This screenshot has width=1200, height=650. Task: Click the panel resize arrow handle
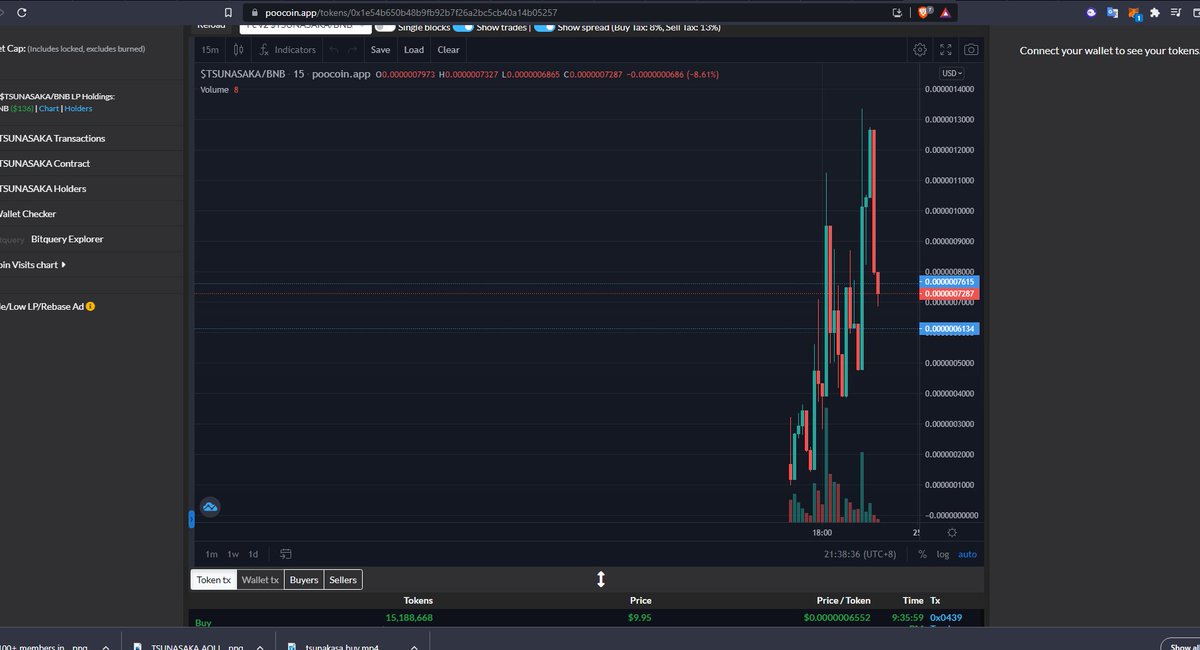click(x=601, y=579)
